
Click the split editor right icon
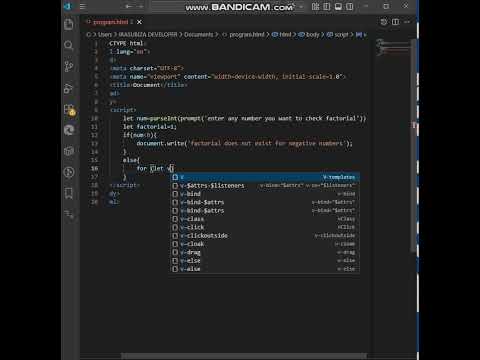pyautogui.click(x=395, y=22)
